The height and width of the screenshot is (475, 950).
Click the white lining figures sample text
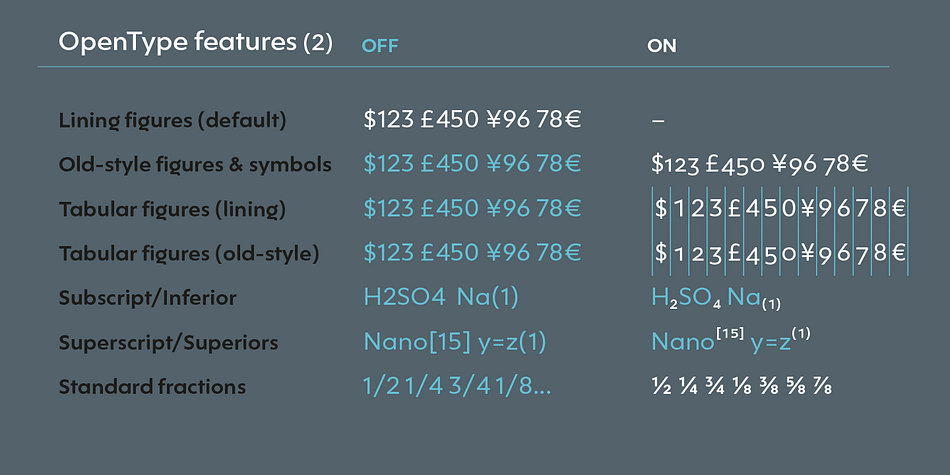[473, 120]
